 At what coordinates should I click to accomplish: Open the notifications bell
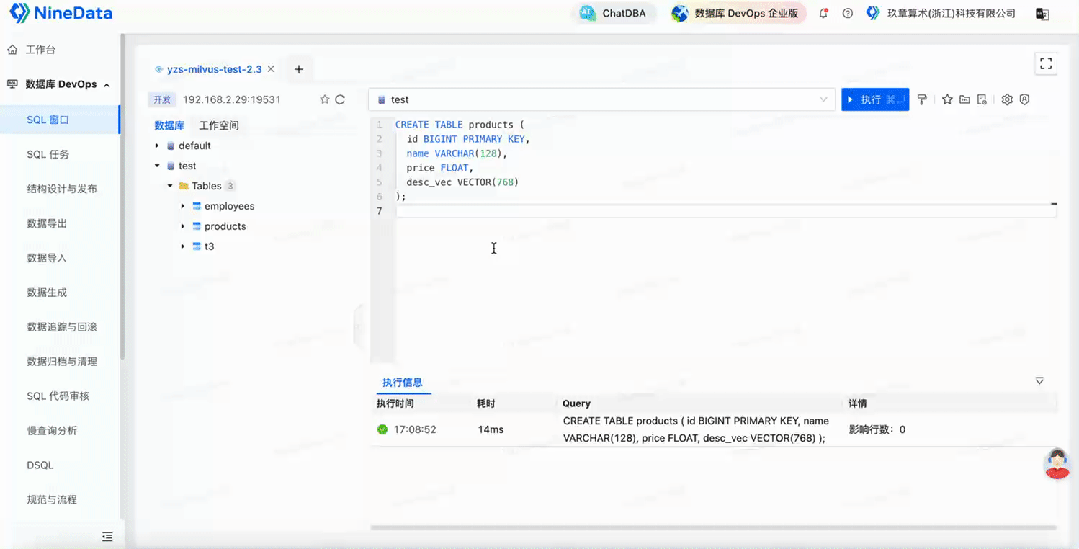pos(824,13)
